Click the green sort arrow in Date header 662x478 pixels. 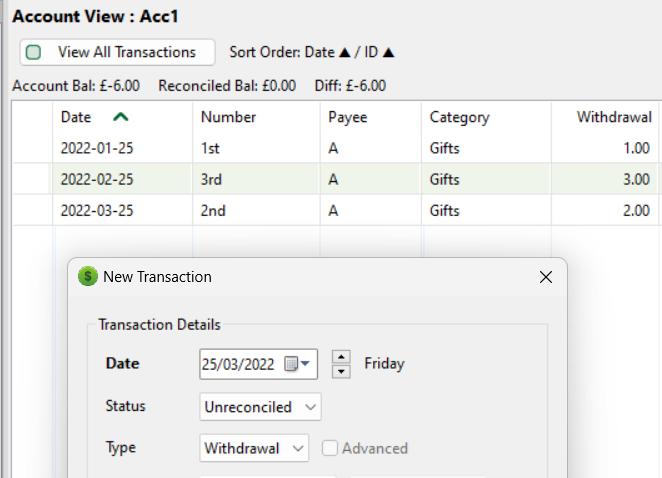[x=121, y=117]
